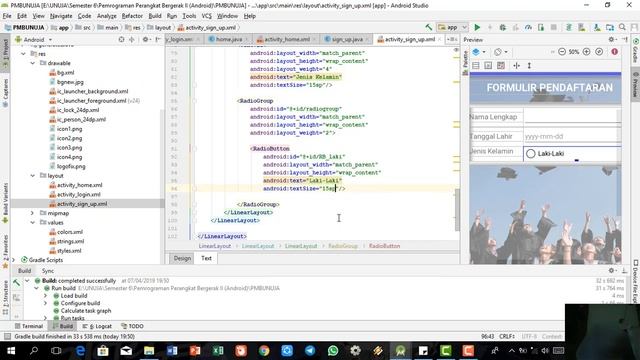Collapse the values folder

point(33,223)
